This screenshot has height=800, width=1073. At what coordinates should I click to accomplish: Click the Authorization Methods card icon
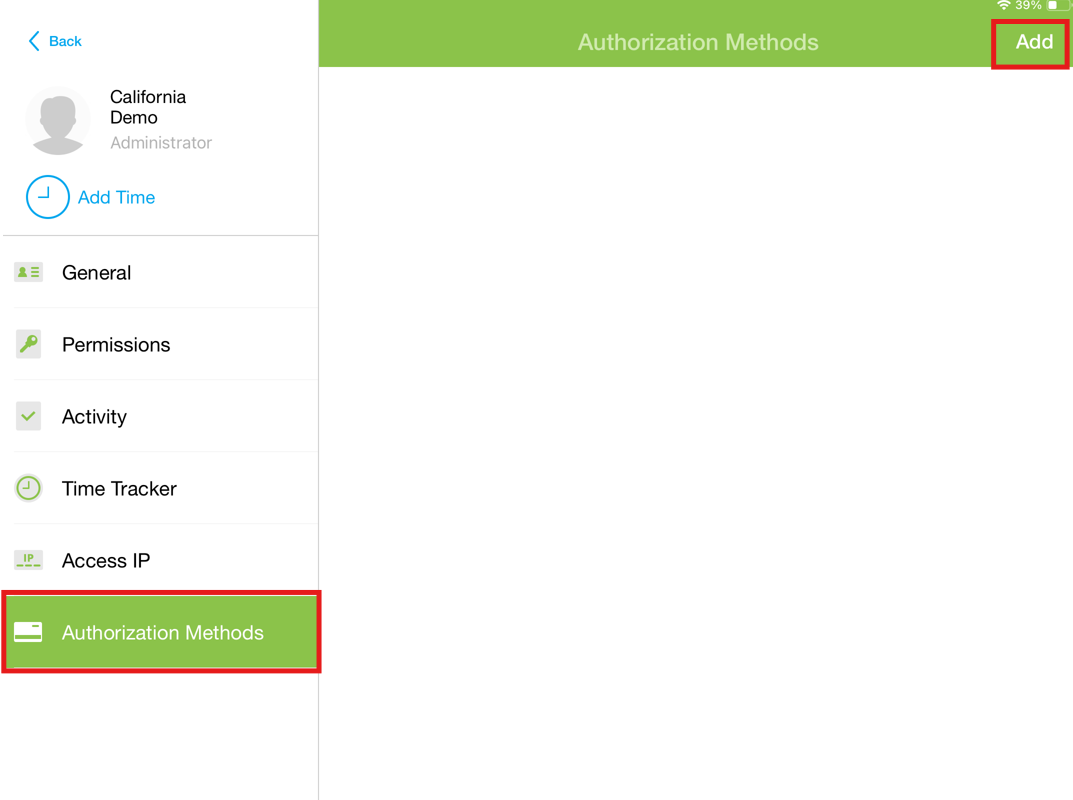pos(28,632)
